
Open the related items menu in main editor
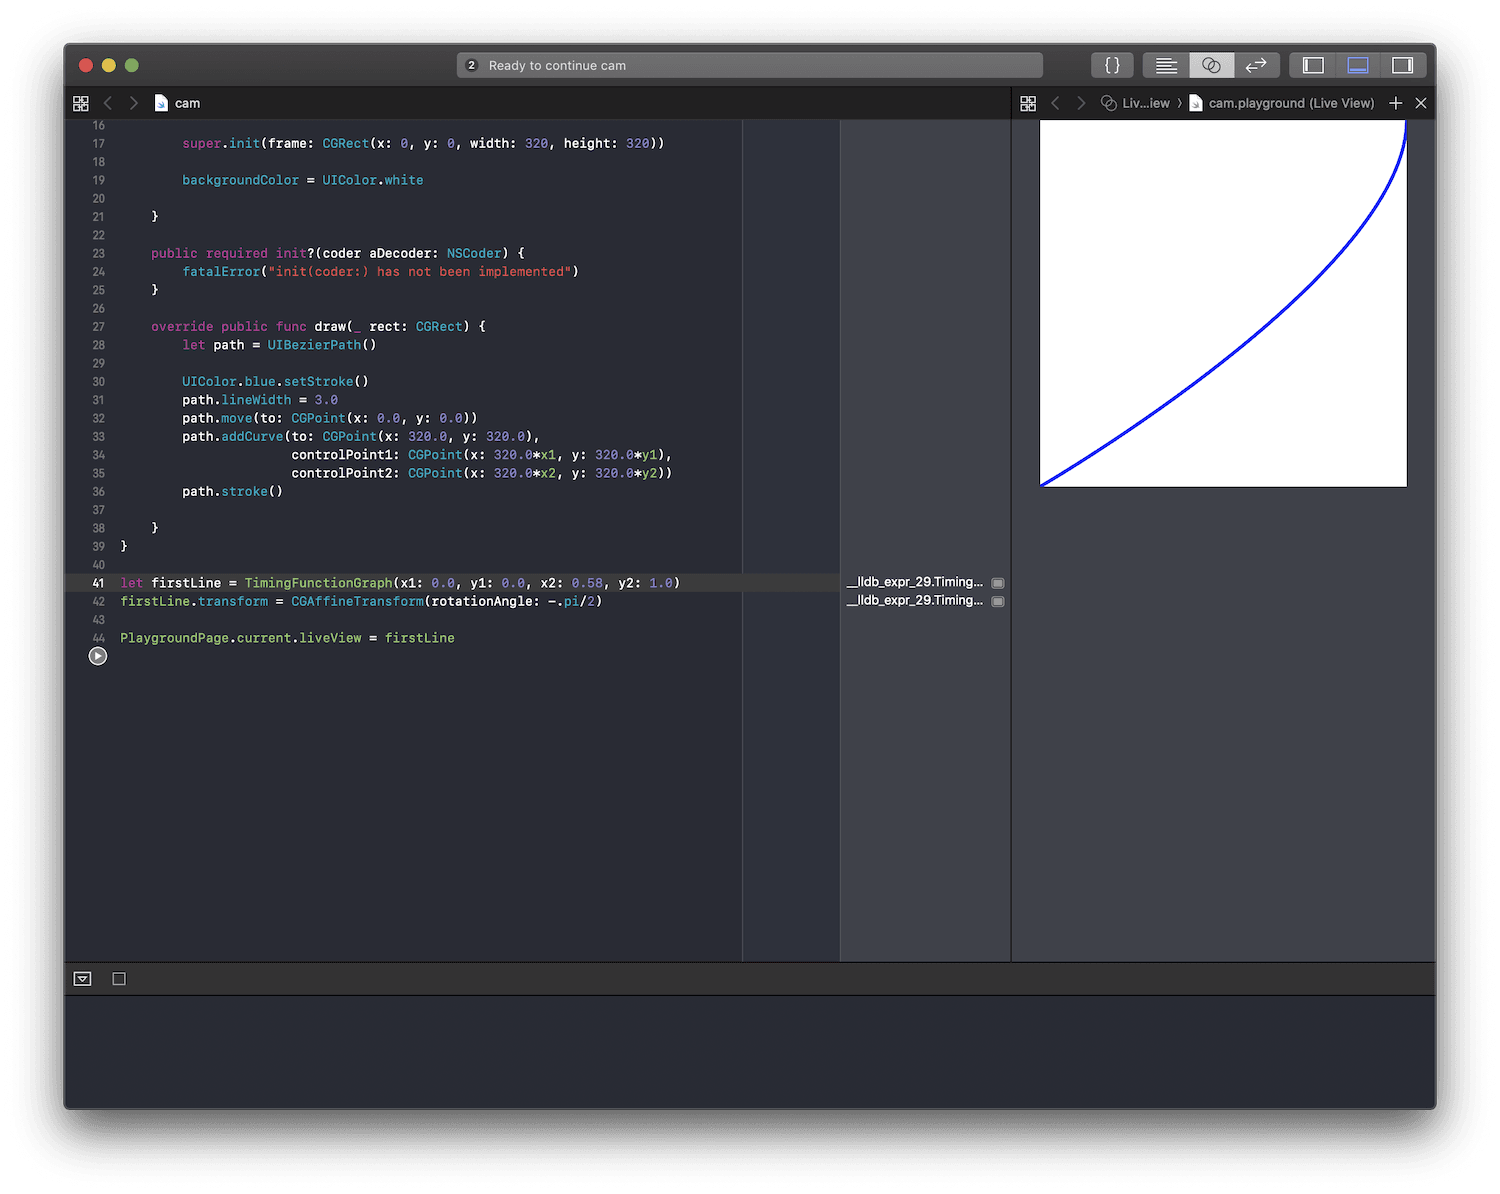pos(81,103)
